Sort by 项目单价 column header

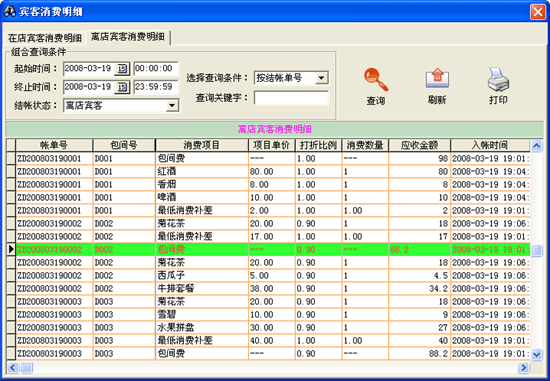(x=272, y=145)
